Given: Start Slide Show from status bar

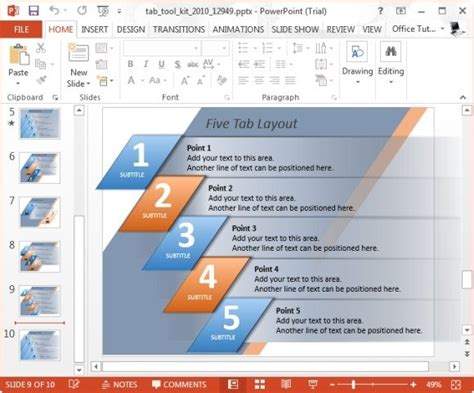Looking at the screenshot, I should (x=312, y=384).
